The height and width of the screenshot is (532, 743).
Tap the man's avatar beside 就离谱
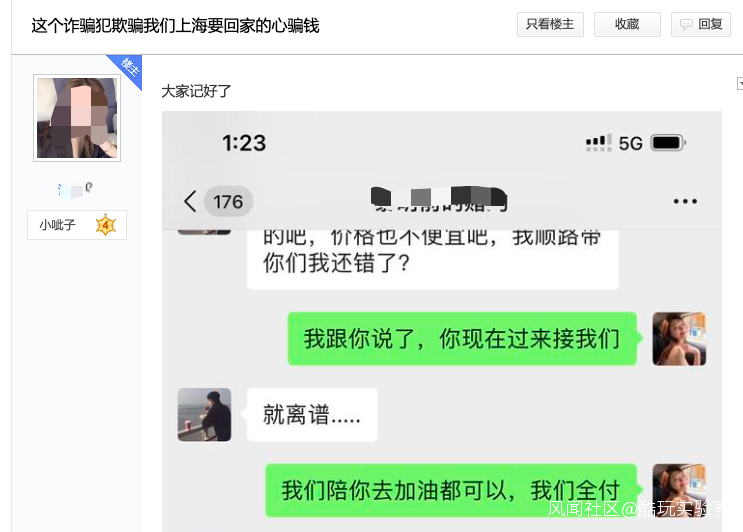[204, 415]
